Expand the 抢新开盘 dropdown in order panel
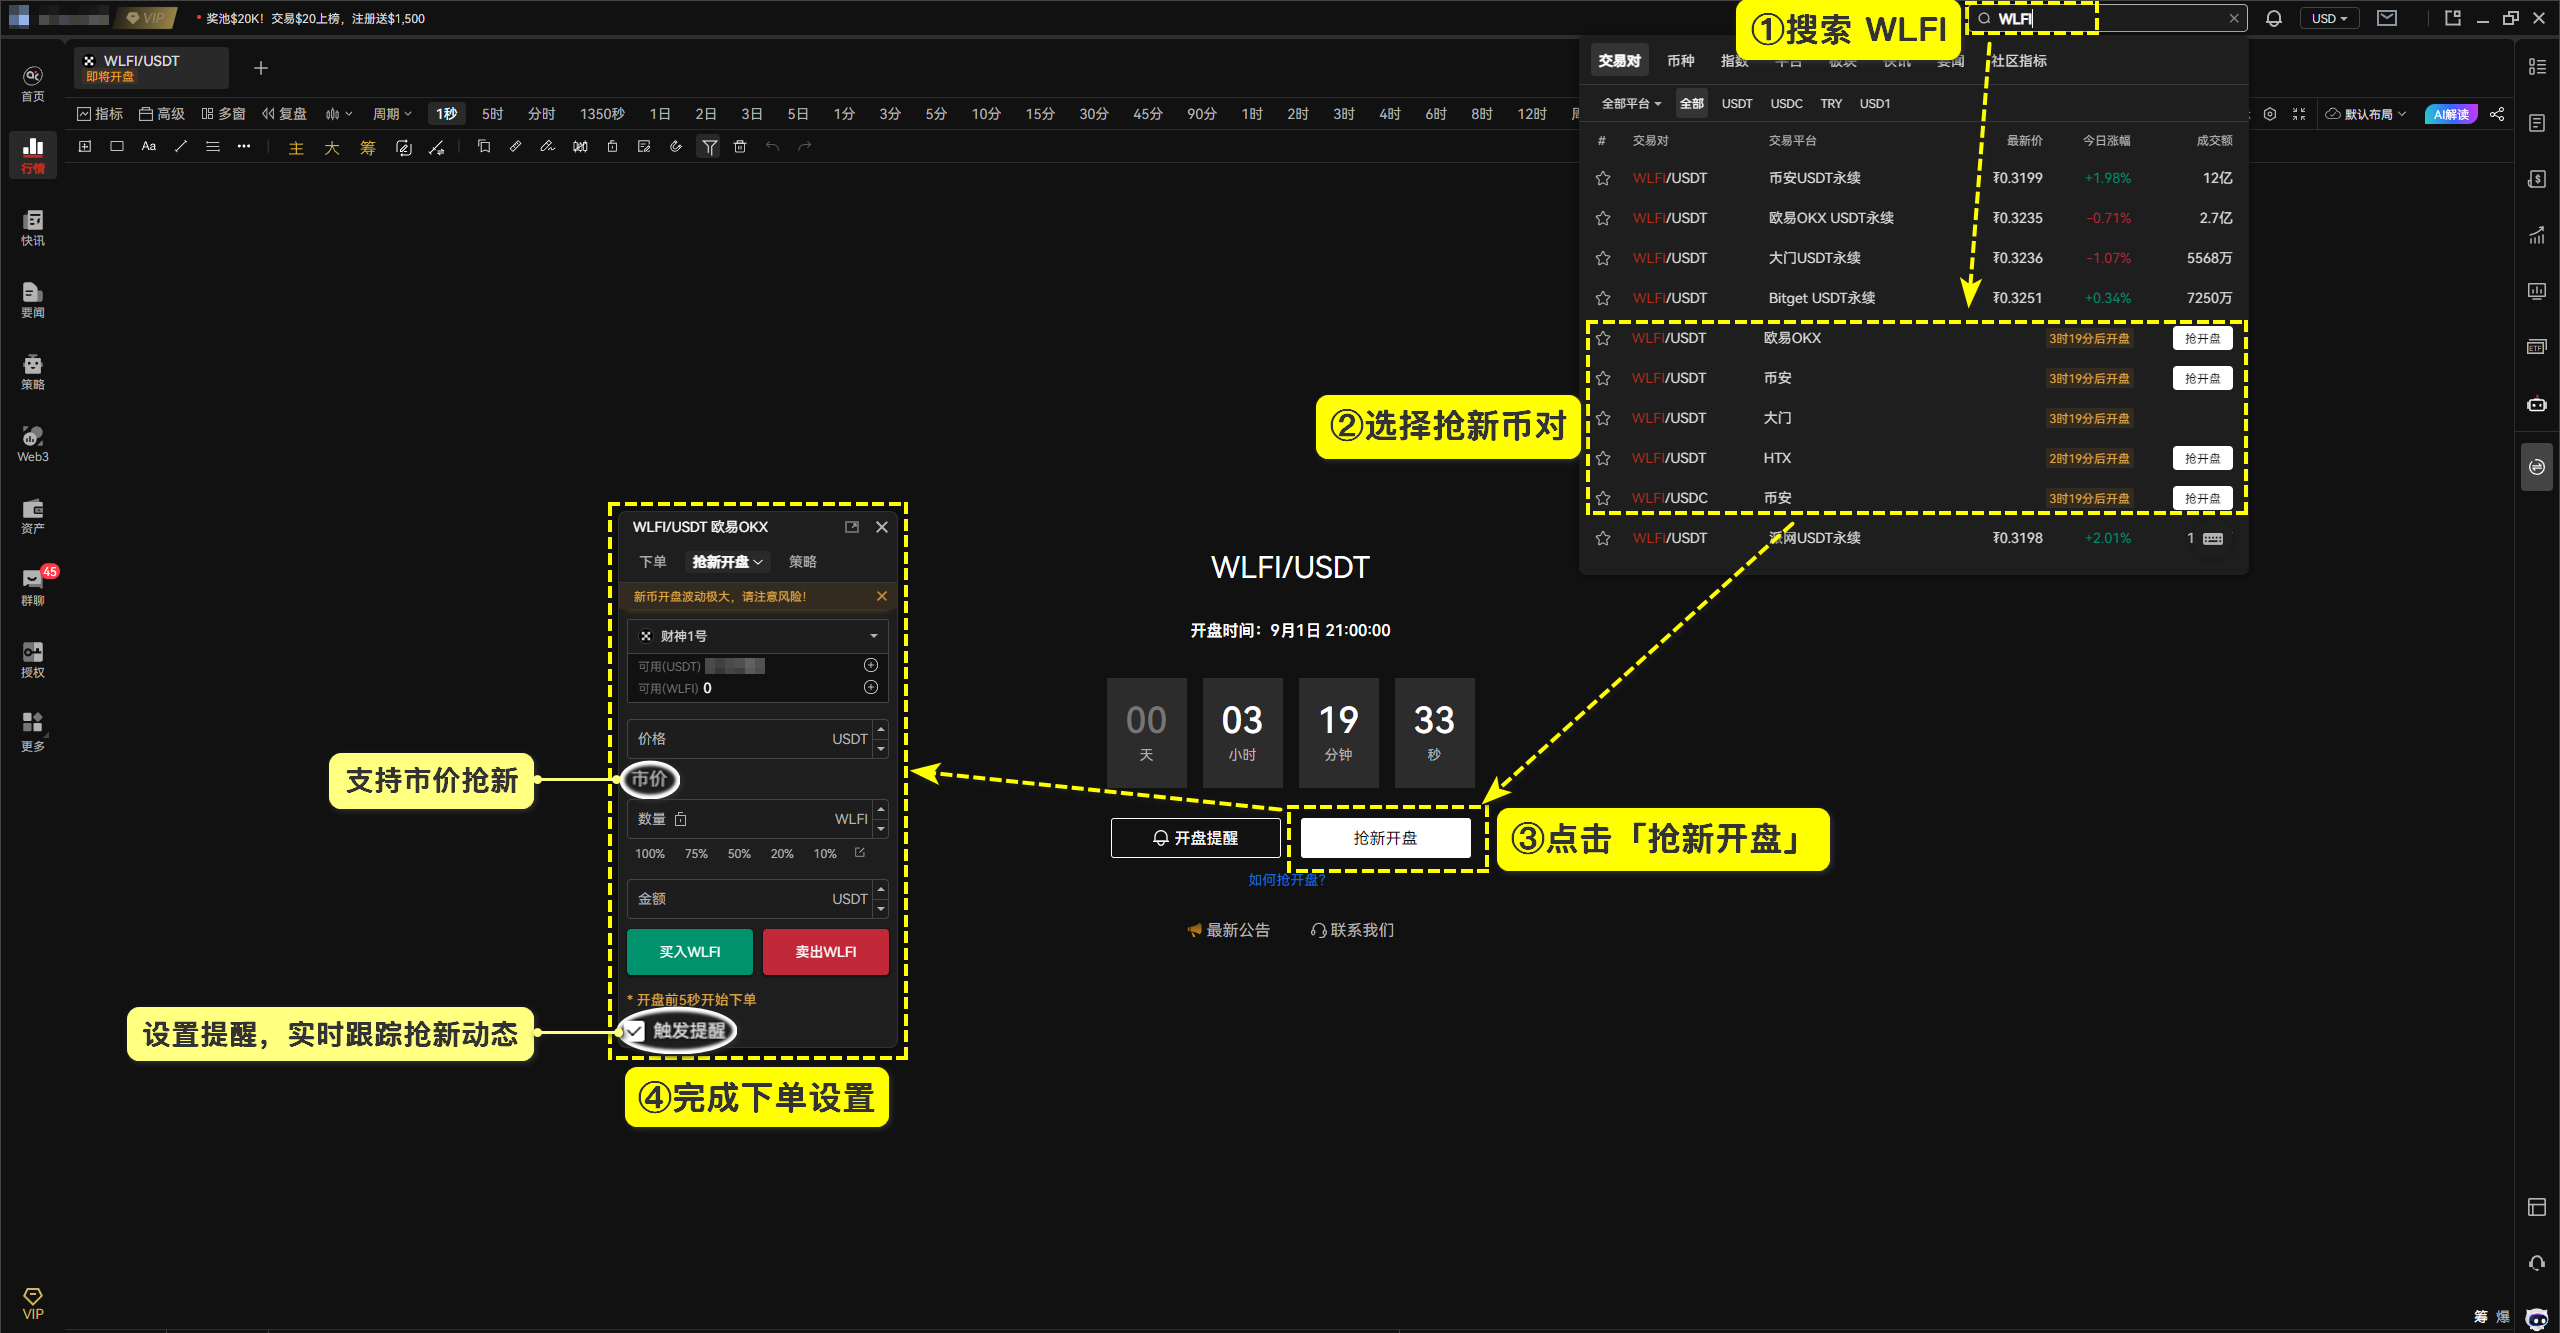Viewport: 2560px width, 1333px height. [x=728, y=562]
